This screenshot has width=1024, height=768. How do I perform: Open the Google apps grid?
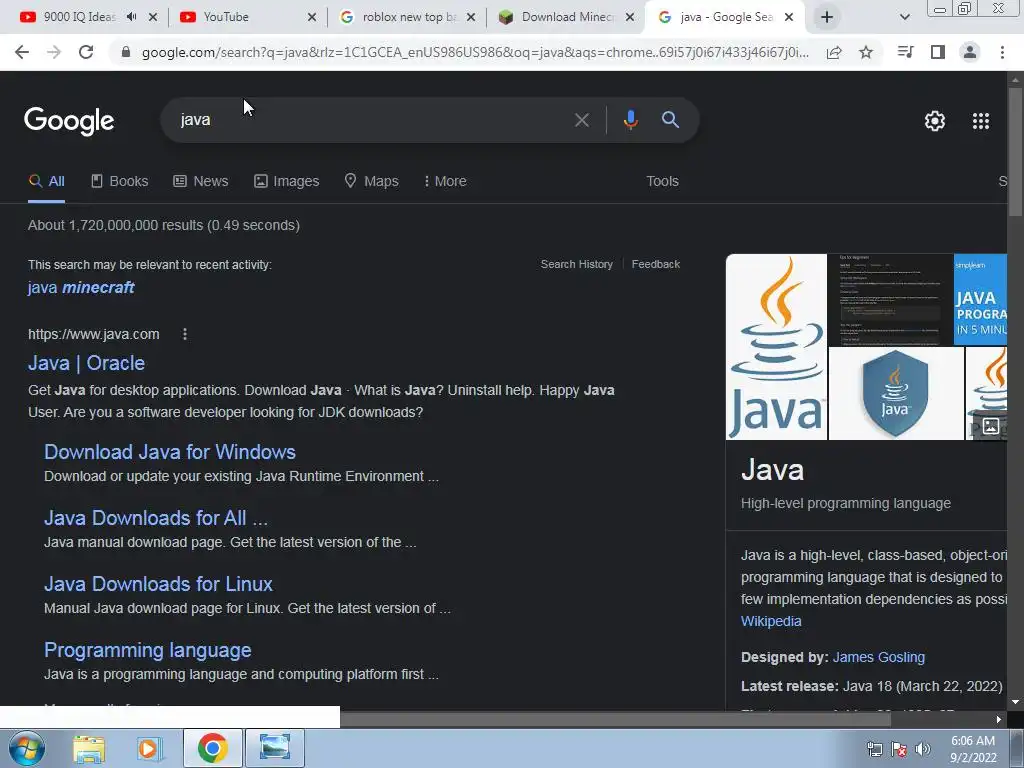pyautogui.click(x=981, y=121)
